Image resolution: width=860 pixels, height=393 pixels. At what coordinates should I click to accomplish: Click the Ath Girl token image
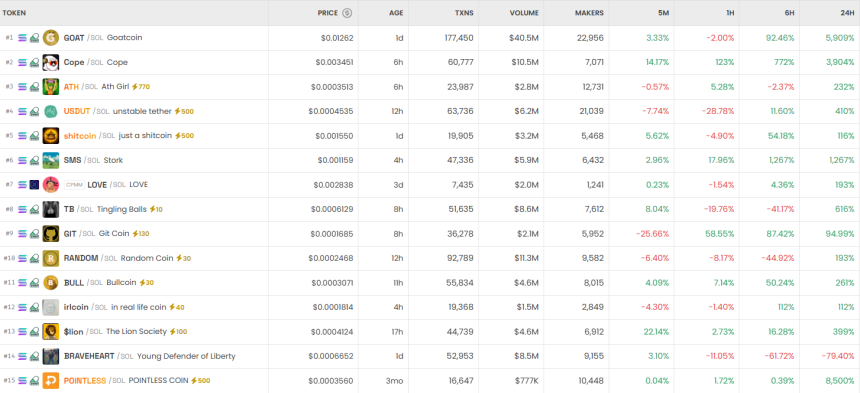click(x=50, y=87)
